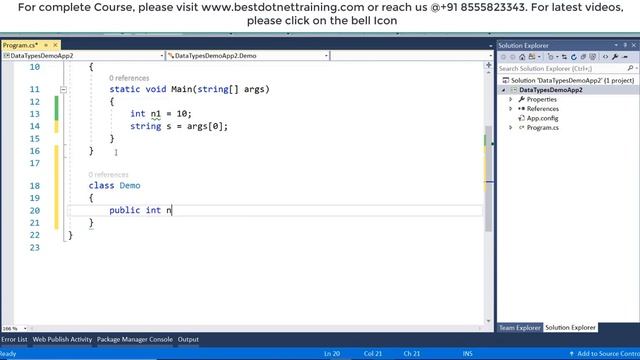This screenshot has width=640, height=360.
Task: Toggle Show All Files in Solution Explorer
Action: pyautogui.click(x=593, y=57)
